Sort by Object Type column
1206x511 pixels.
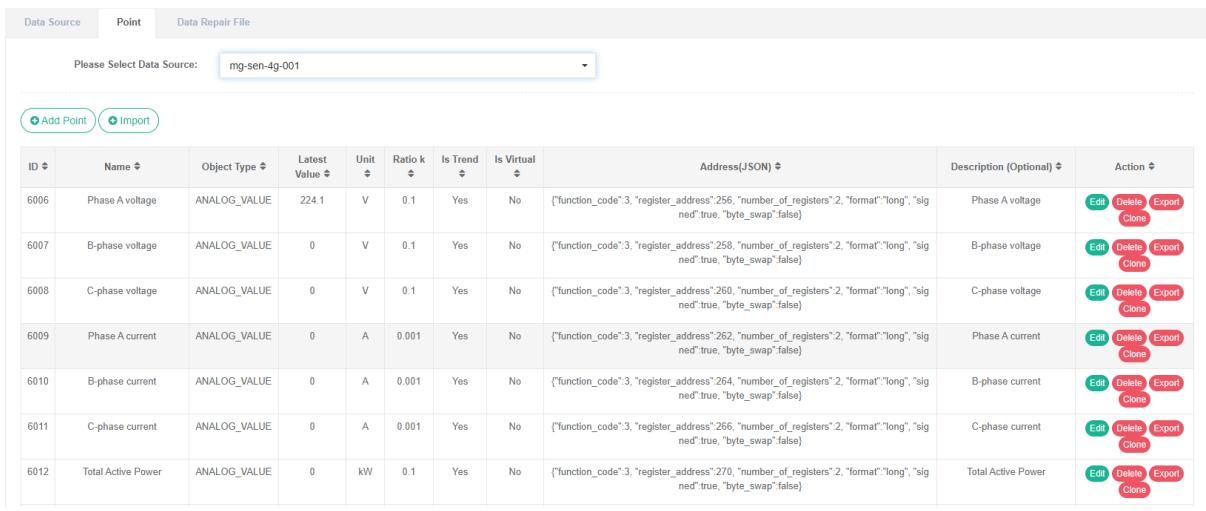coord(235,165)
